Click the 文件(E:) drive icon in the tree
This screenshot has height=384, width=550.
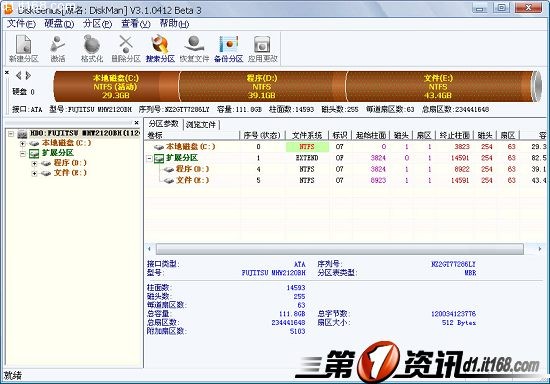[x=46, y=173]
